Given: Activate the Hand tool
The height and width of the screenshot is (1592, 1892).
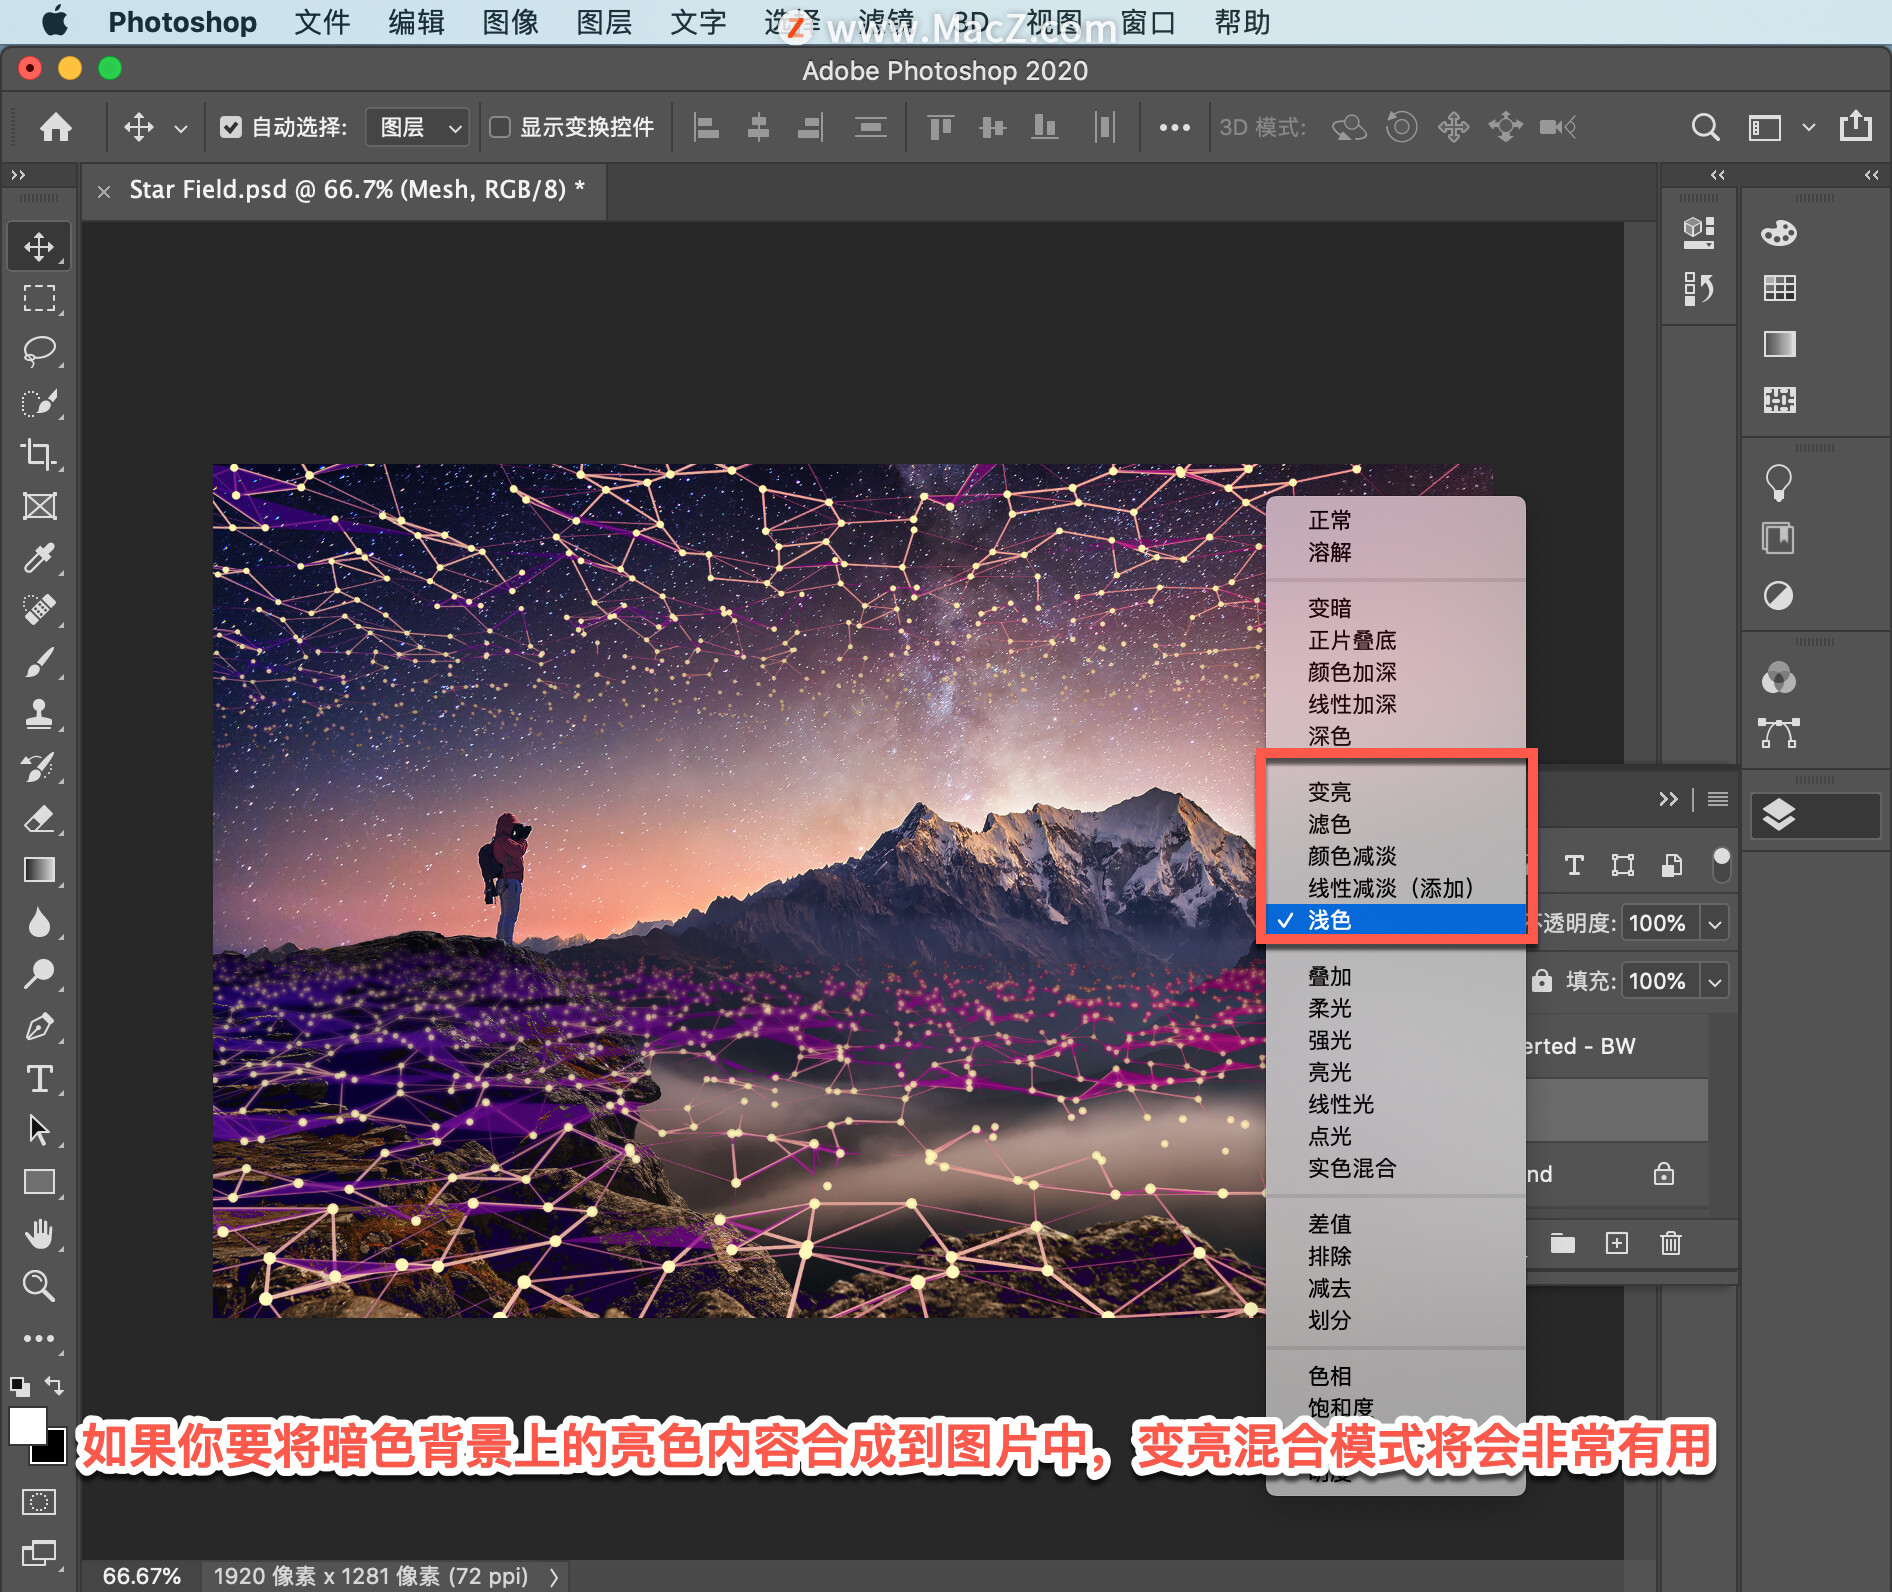Looking at the screenshot, I should point(39,1235).
